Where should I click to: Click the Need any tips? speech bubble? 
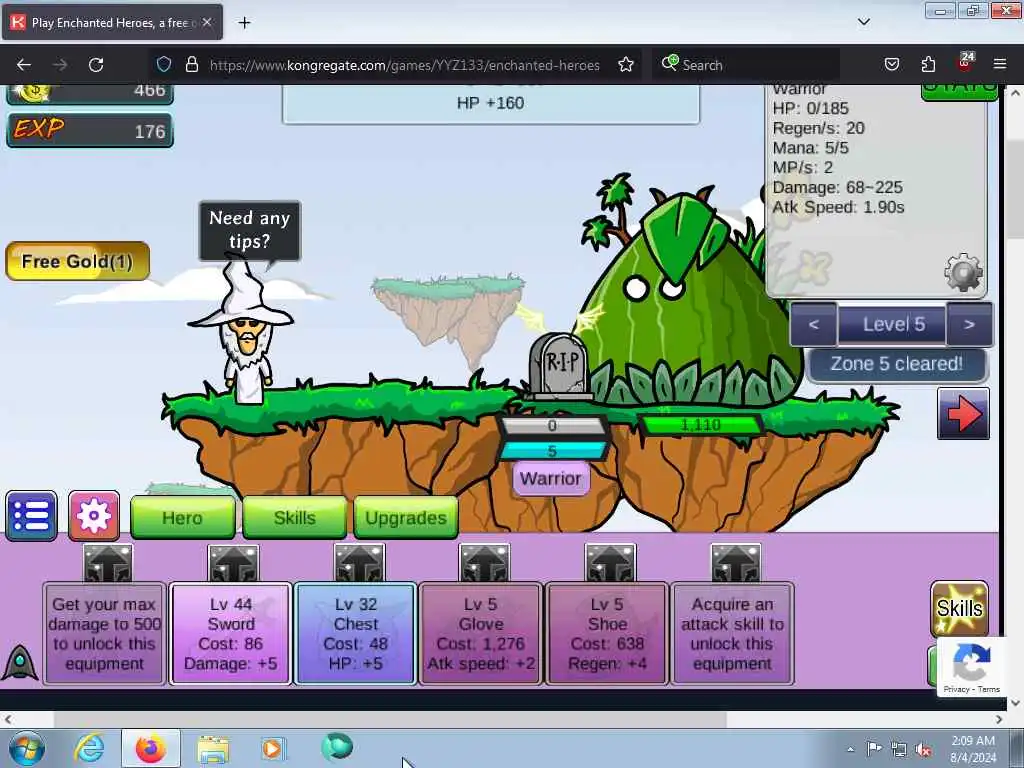[249, 230]
